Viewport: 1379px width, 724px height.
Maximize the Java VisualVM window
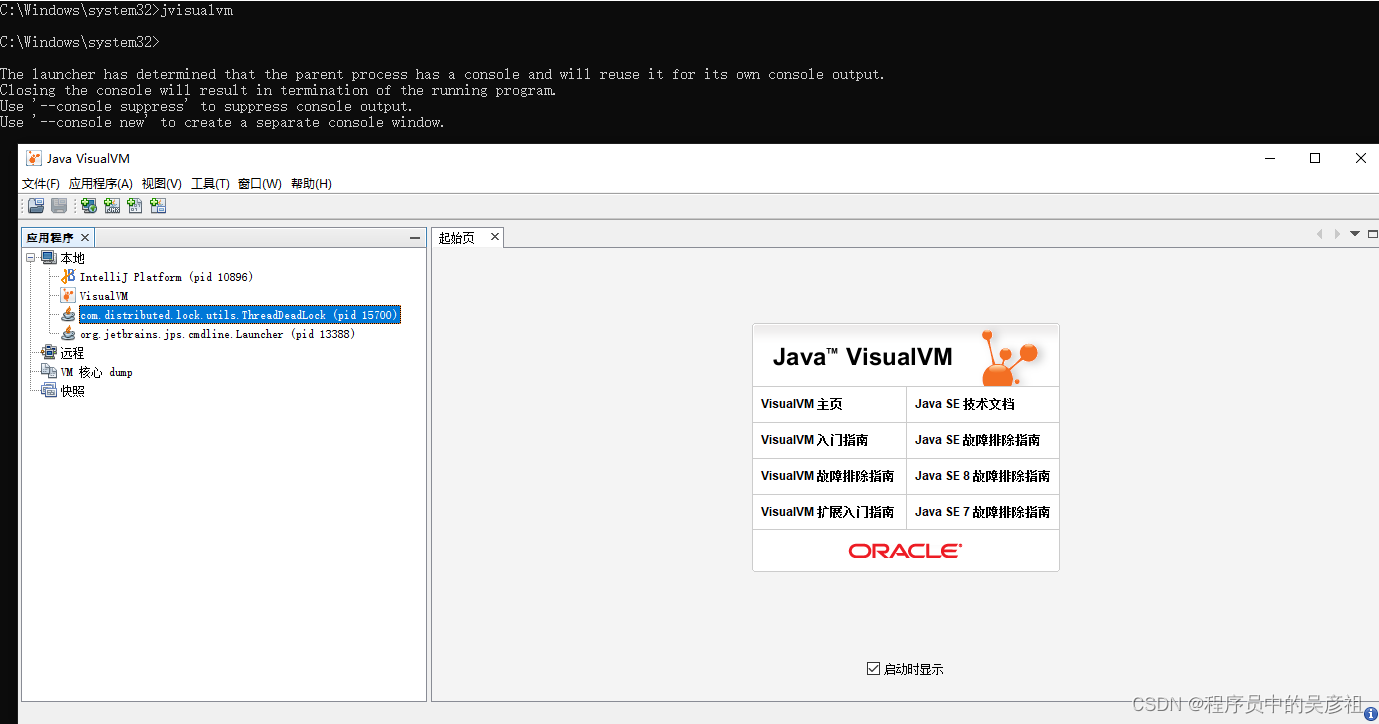[x=1315, y=158]
